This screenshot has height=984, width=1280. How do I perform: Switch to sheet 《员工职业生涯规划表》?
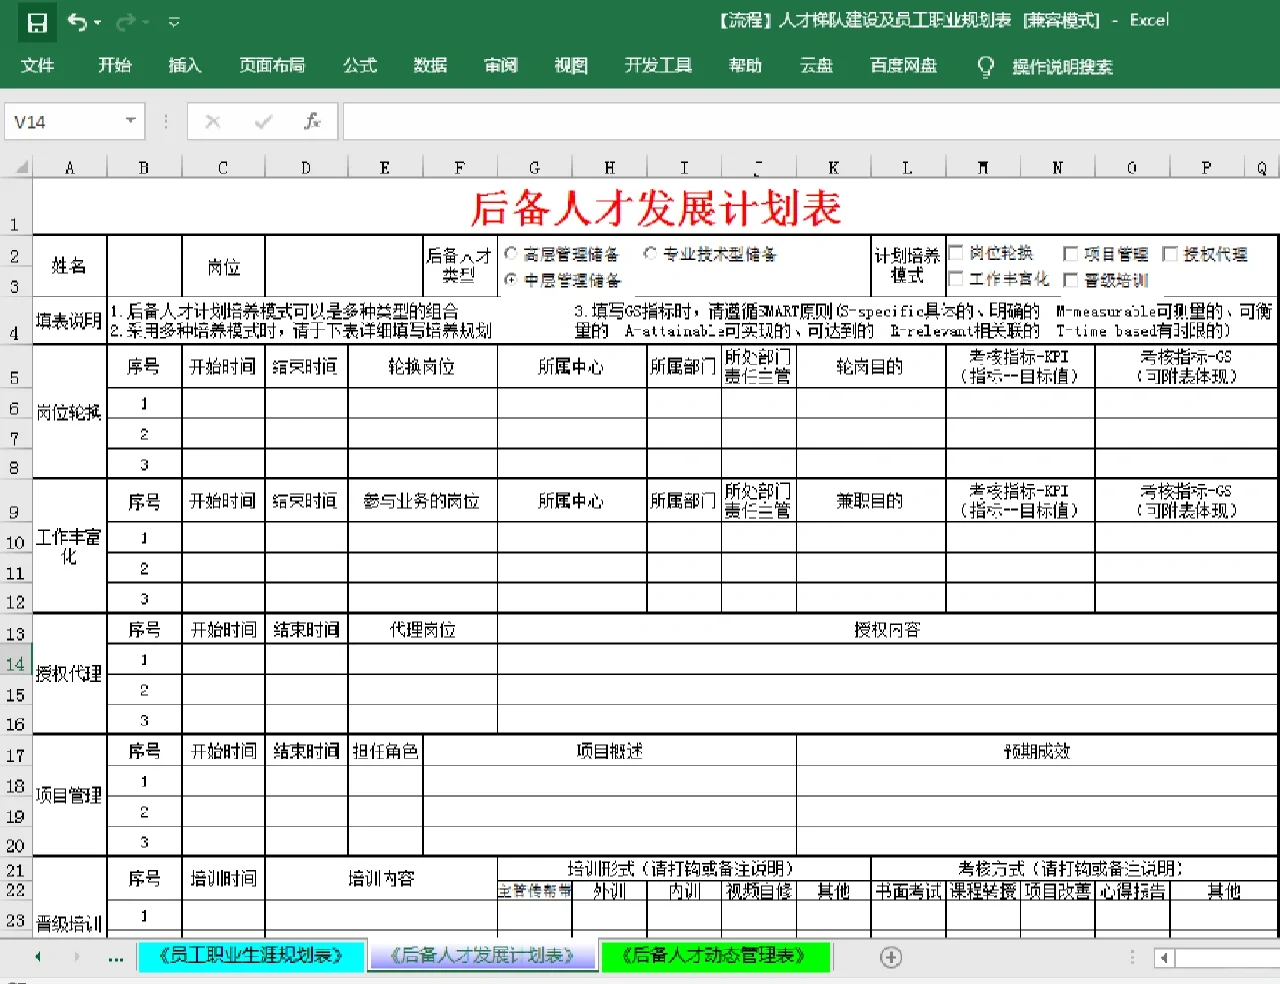[251, 956]
